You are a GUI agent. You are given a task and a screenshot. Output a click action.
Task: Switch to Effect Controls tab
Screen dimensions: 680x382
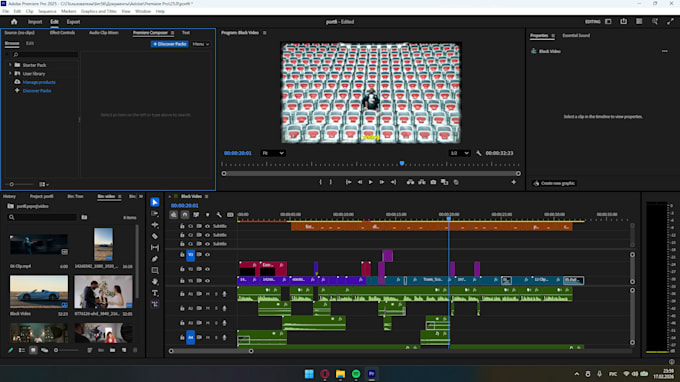tap(62, 33)
